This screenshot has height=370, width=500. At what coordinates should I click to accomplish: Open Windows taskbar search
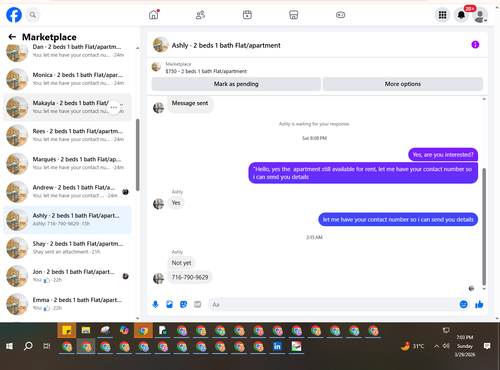pos(28,346)
